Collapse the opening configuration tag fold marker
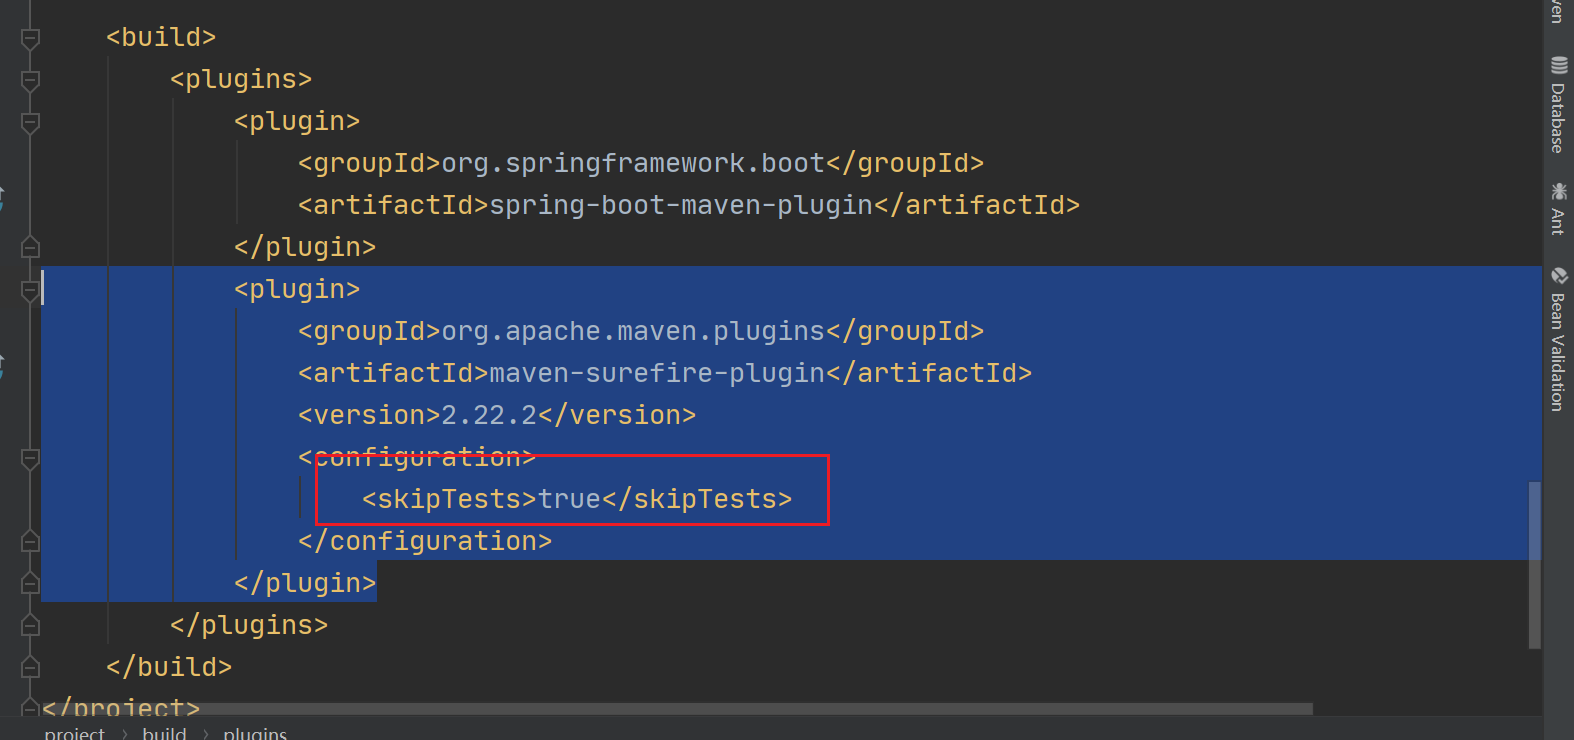This screenshot has width=1574, height=740. click(x=30, y=458)
